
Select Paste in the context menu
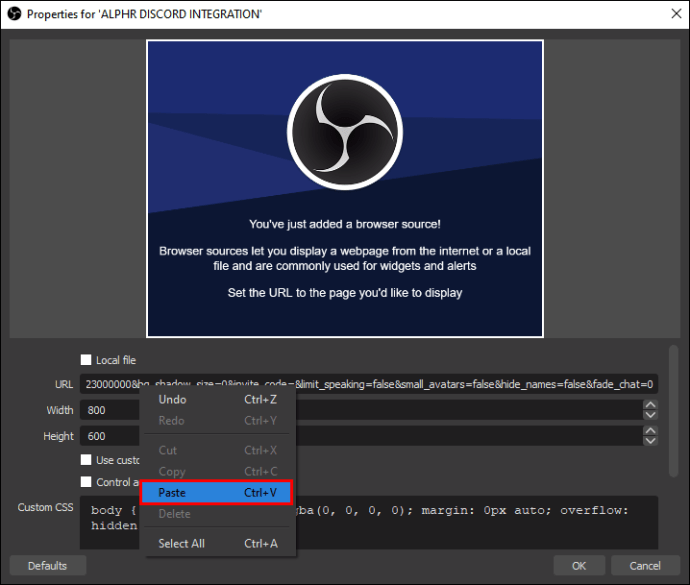216,493
